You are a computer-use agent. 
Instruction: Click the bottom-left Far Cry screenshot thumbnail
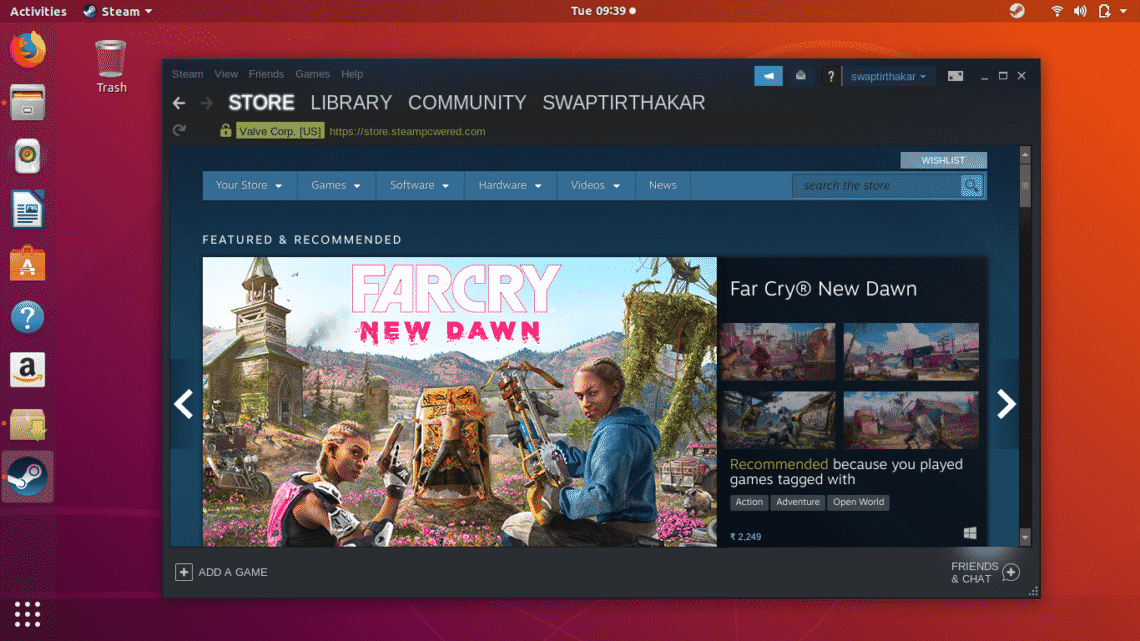[x=778, y=420]
